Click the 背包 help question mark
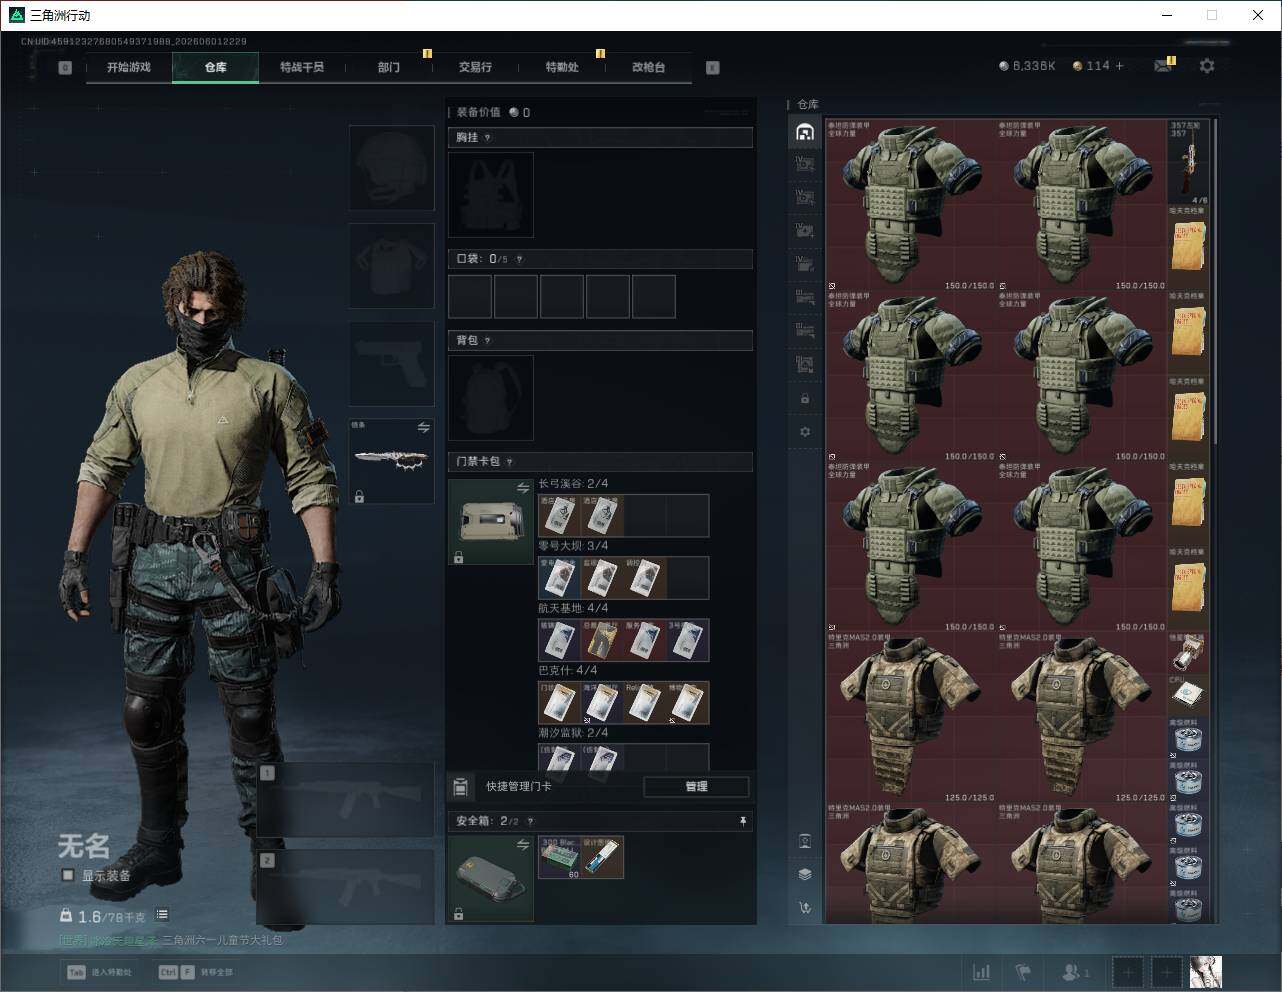Image resolution: width=1282 pixels, height=992 pixels. [488, 341]
